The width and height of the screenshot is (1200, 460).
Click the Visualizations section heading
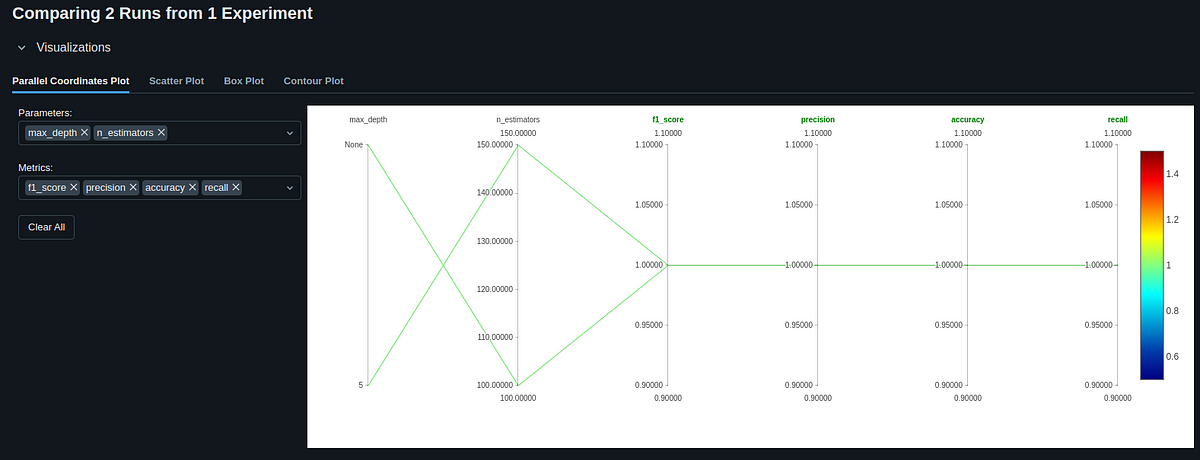[73, 47]
